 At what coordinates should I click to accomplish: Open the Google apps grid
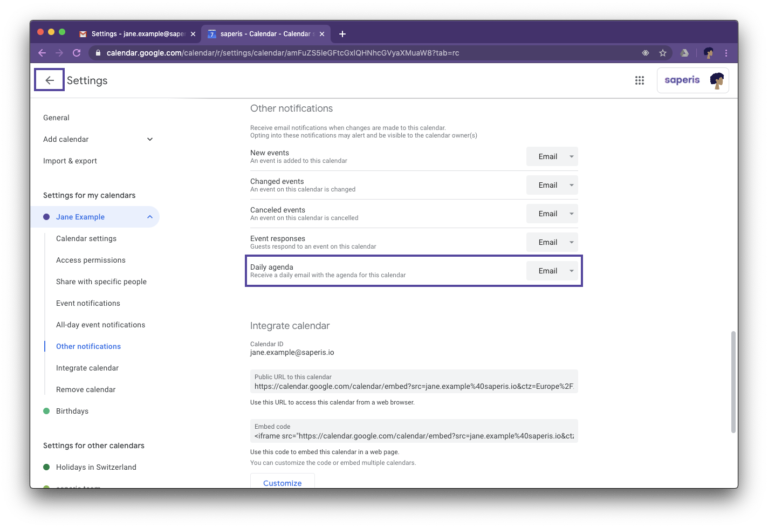pos(639,80)
